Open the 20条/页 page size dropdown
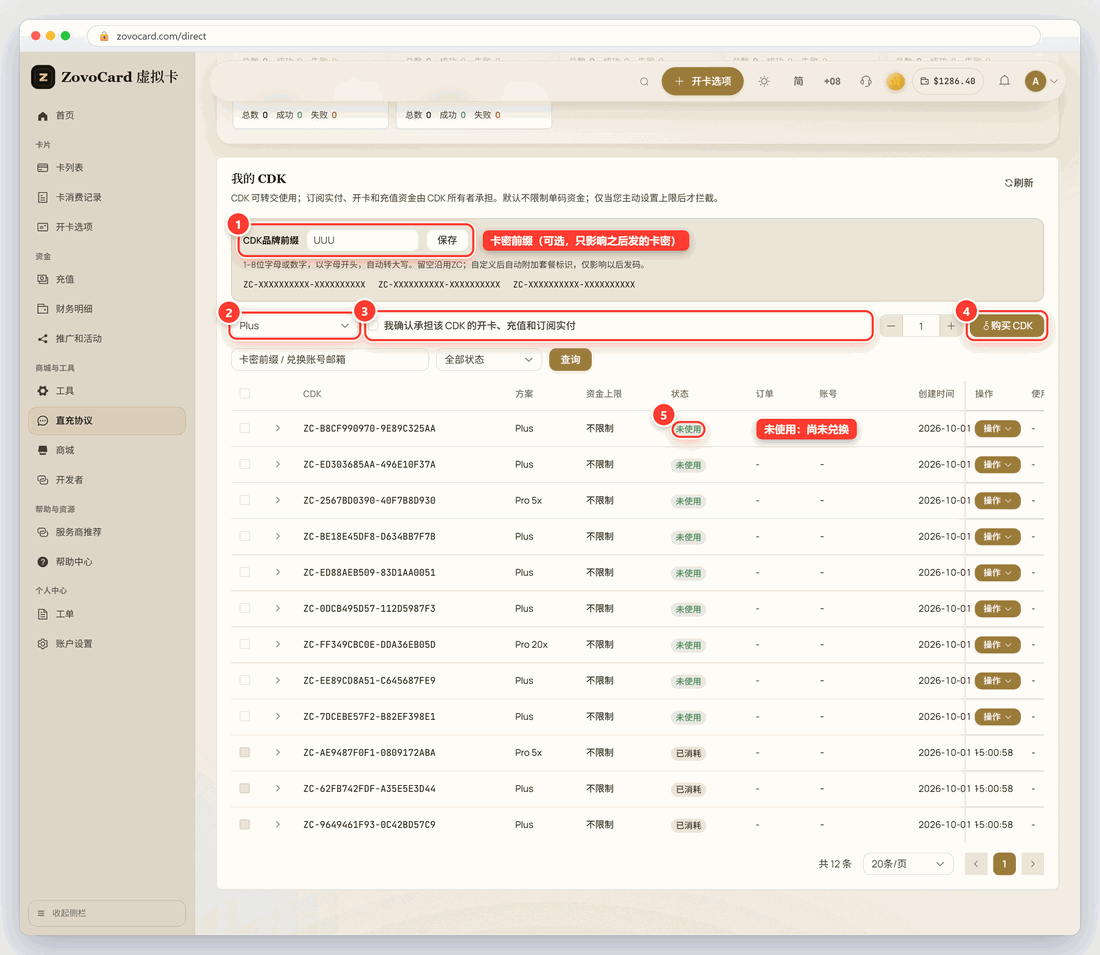The width and height of the screenshot is (1100, 955). (x=908, y=864)
